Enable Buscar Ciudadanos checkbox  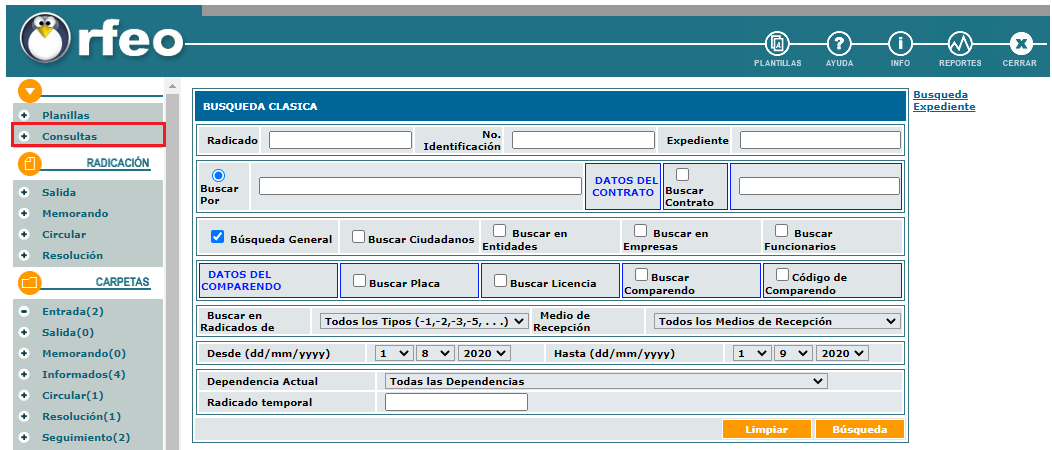point(359,237)
